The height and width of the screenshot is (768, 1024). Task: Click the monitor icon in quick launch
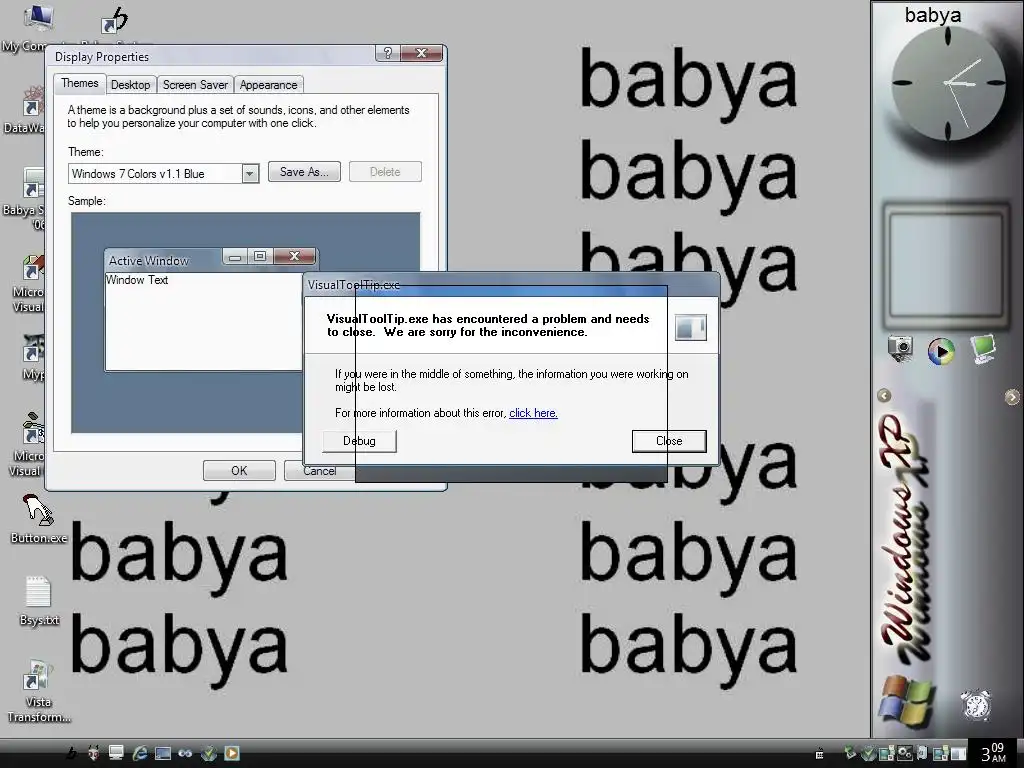pyautogui.click(x=116, y=752)
